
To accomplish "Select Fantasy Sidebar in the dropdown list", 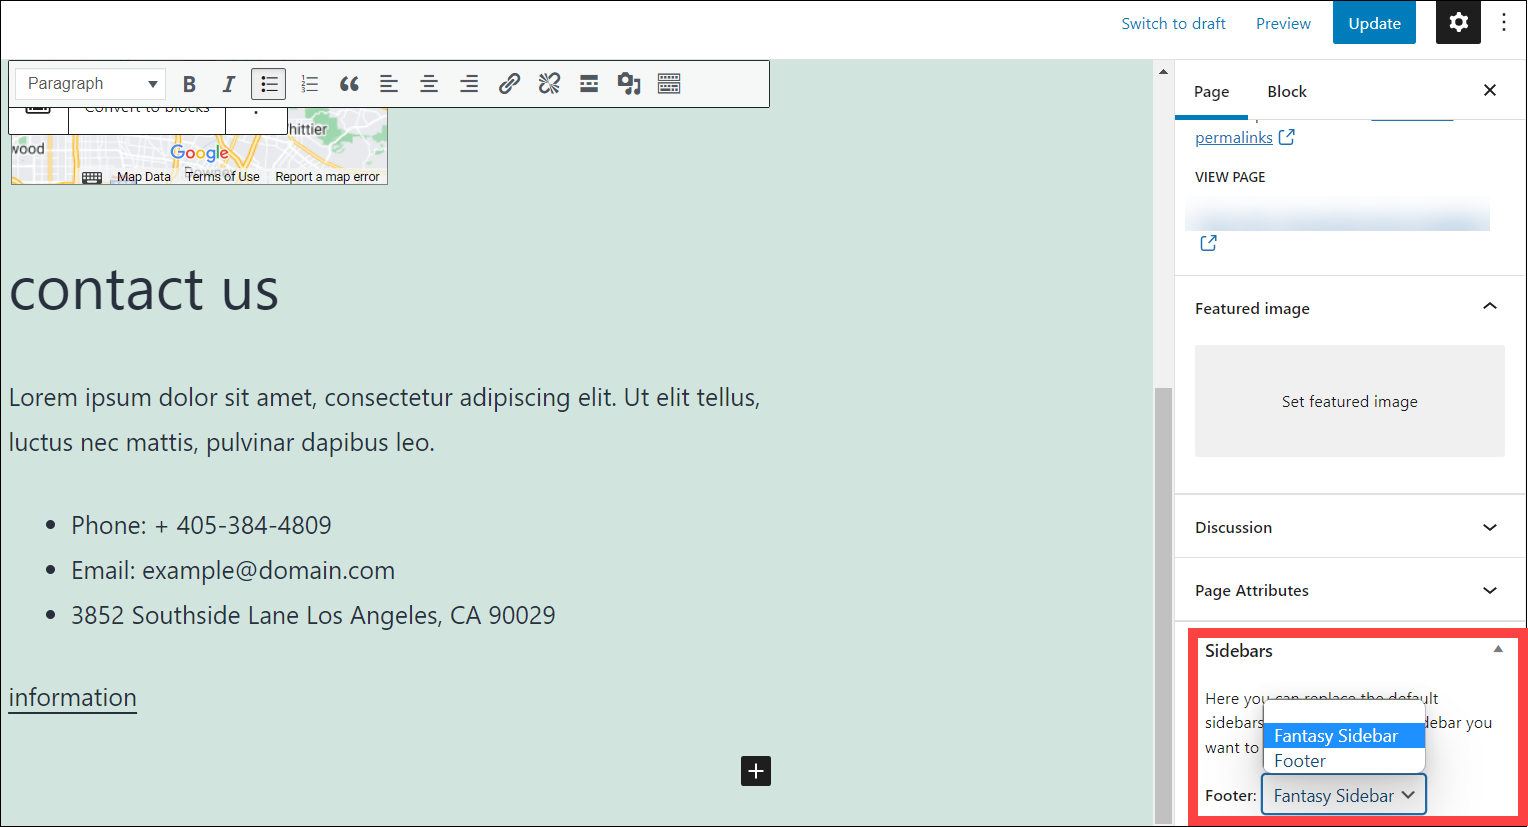I will pos(1344,736).
